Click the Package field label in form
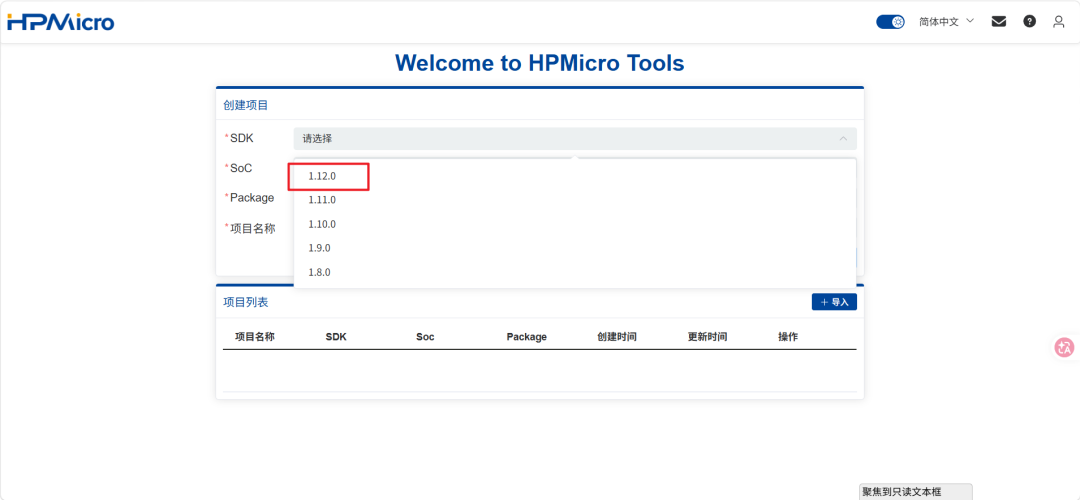This screenshot has width=1080, height=500. click(251, 198)
